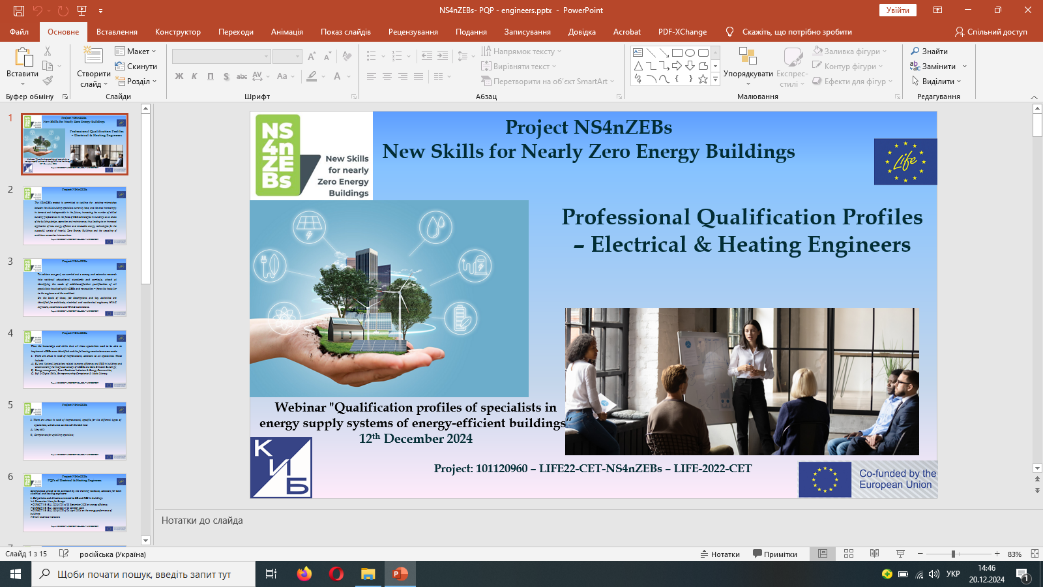1043x587 pixels.
Task: Open the Select (Виділити) dropdown
Action: click(x=936, y=81)
